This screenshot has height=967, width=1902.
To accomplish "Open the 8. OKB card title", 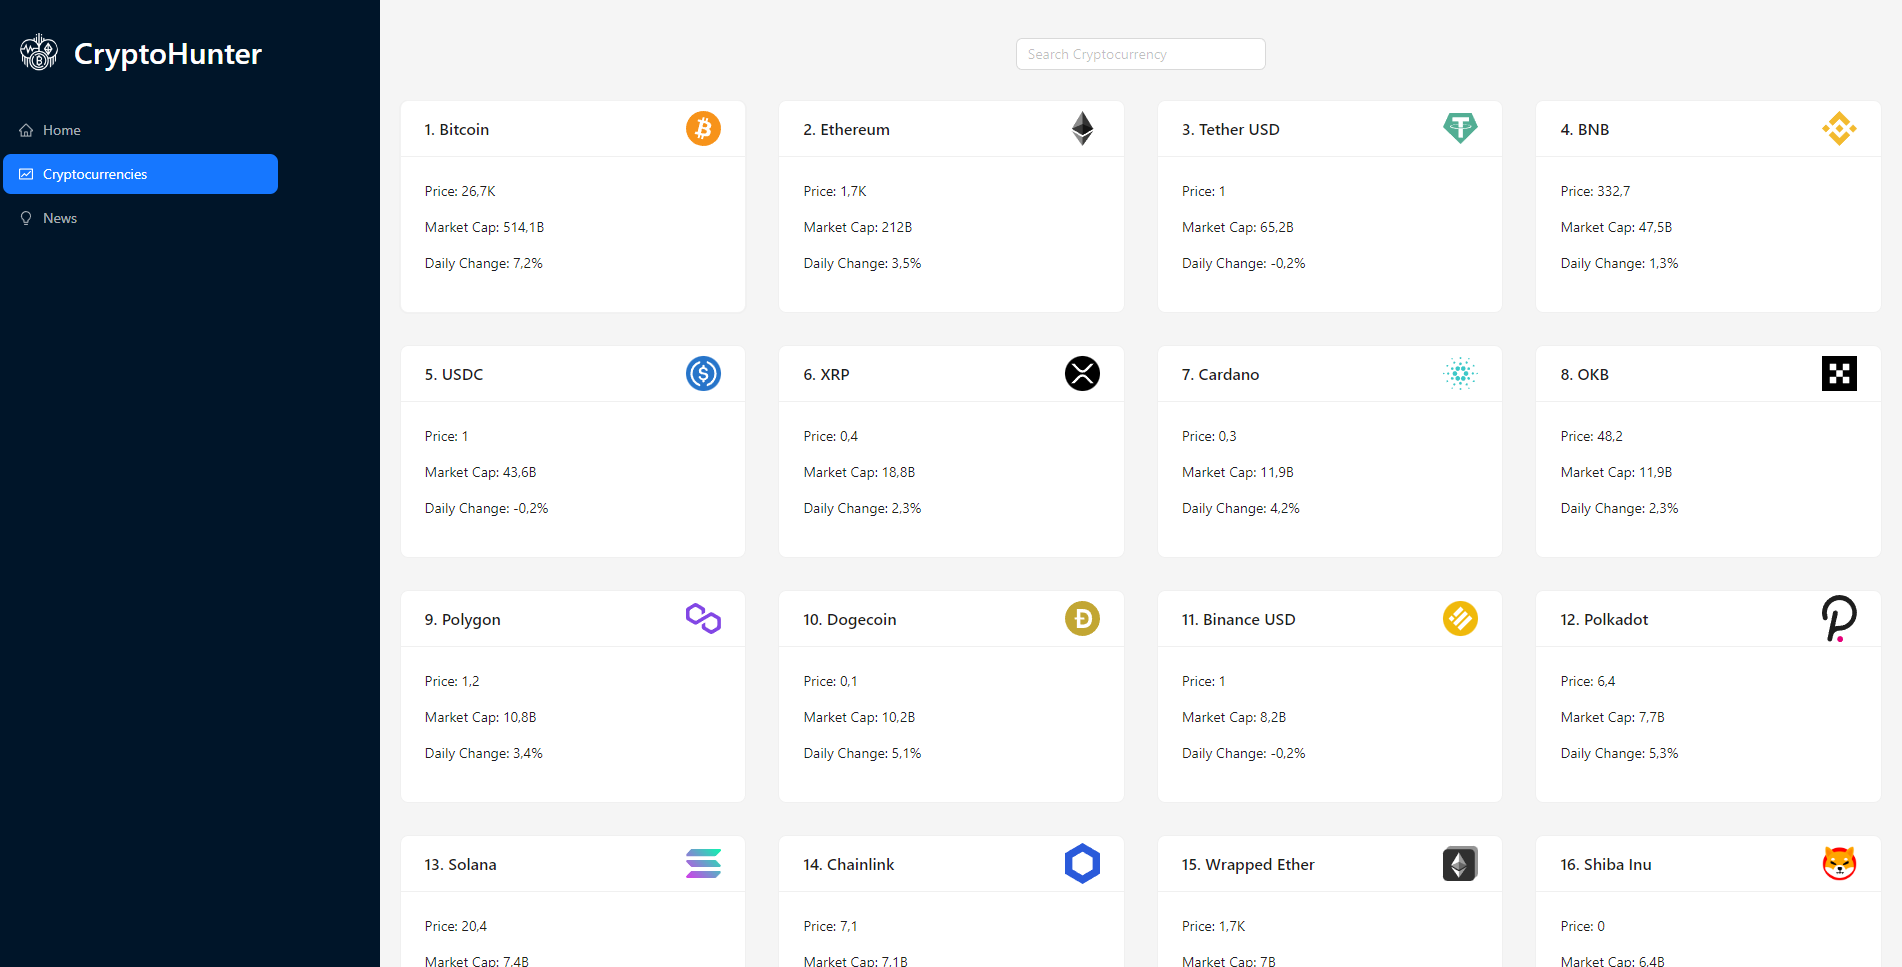I will click(x=1584, y=374).
